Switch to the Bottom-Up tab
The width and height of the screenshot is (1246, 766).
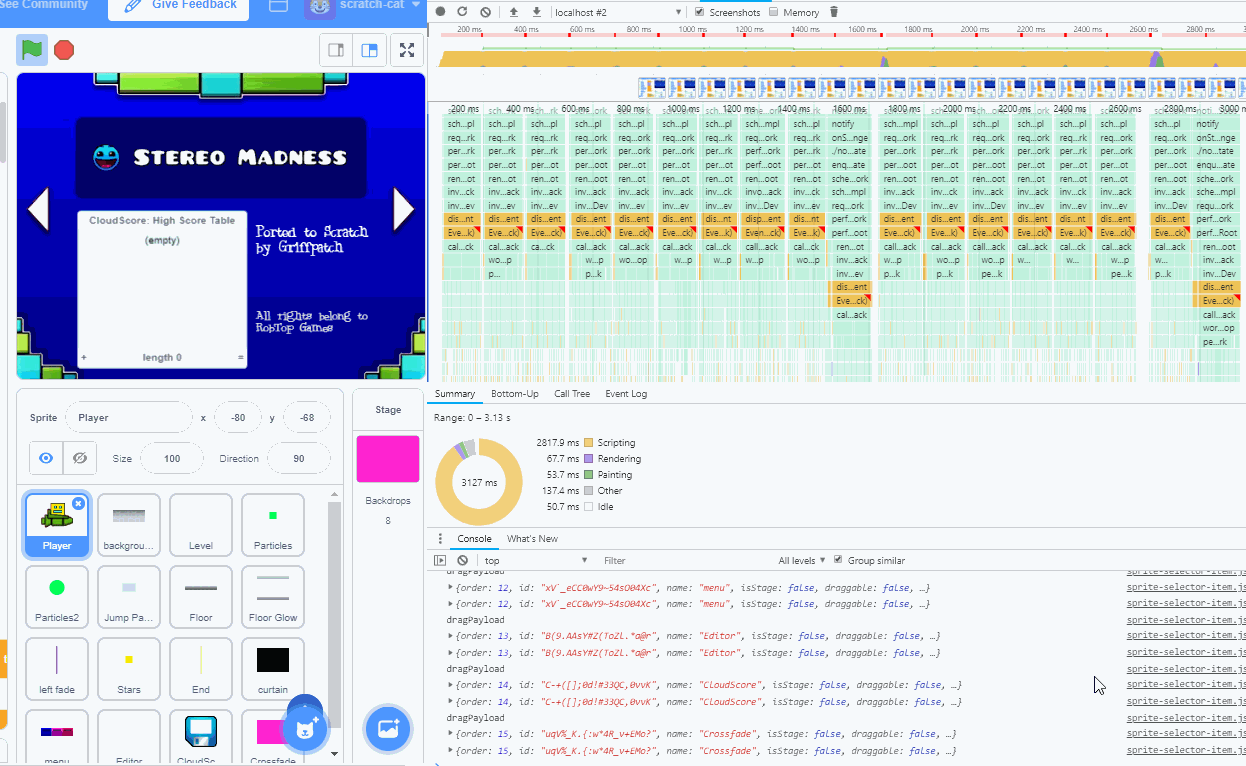514,394
